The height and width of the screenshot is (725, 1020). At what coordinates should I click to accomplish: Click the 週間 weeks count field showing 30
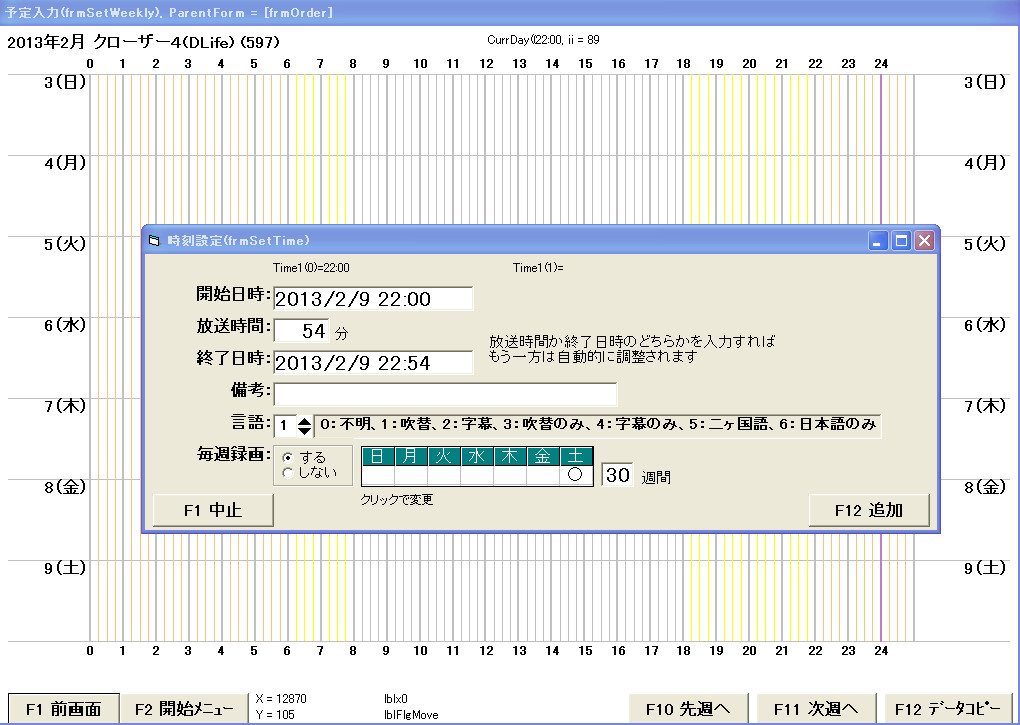[617, 475]
